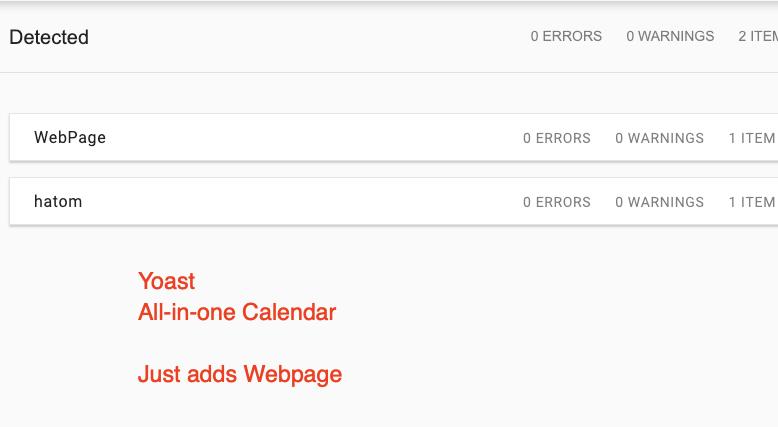
Task: Select 0 ERRORS on the hatom row
Action: click(x=557, y=202)
